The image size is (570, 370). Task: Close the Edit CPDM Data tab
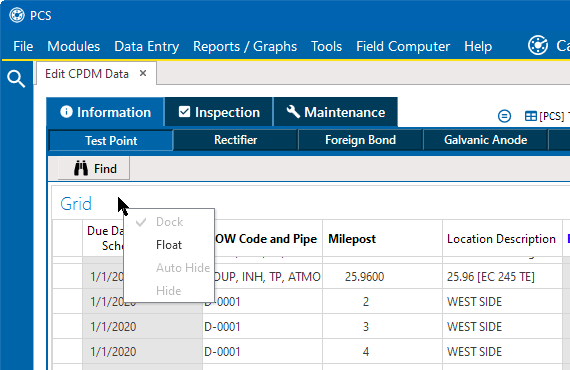tap(143, 73)
